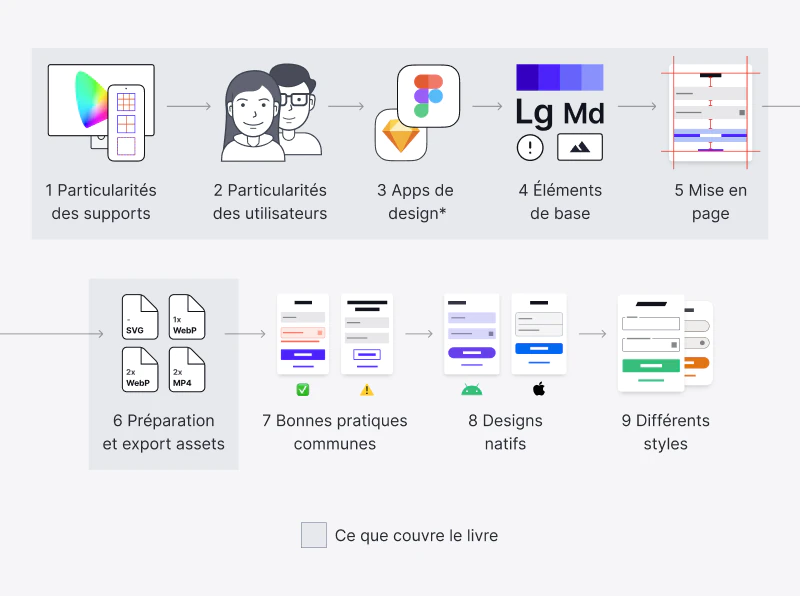Click the green checkmark icon
The height and width of the screenshot is (596, 800).
[303, 390]
